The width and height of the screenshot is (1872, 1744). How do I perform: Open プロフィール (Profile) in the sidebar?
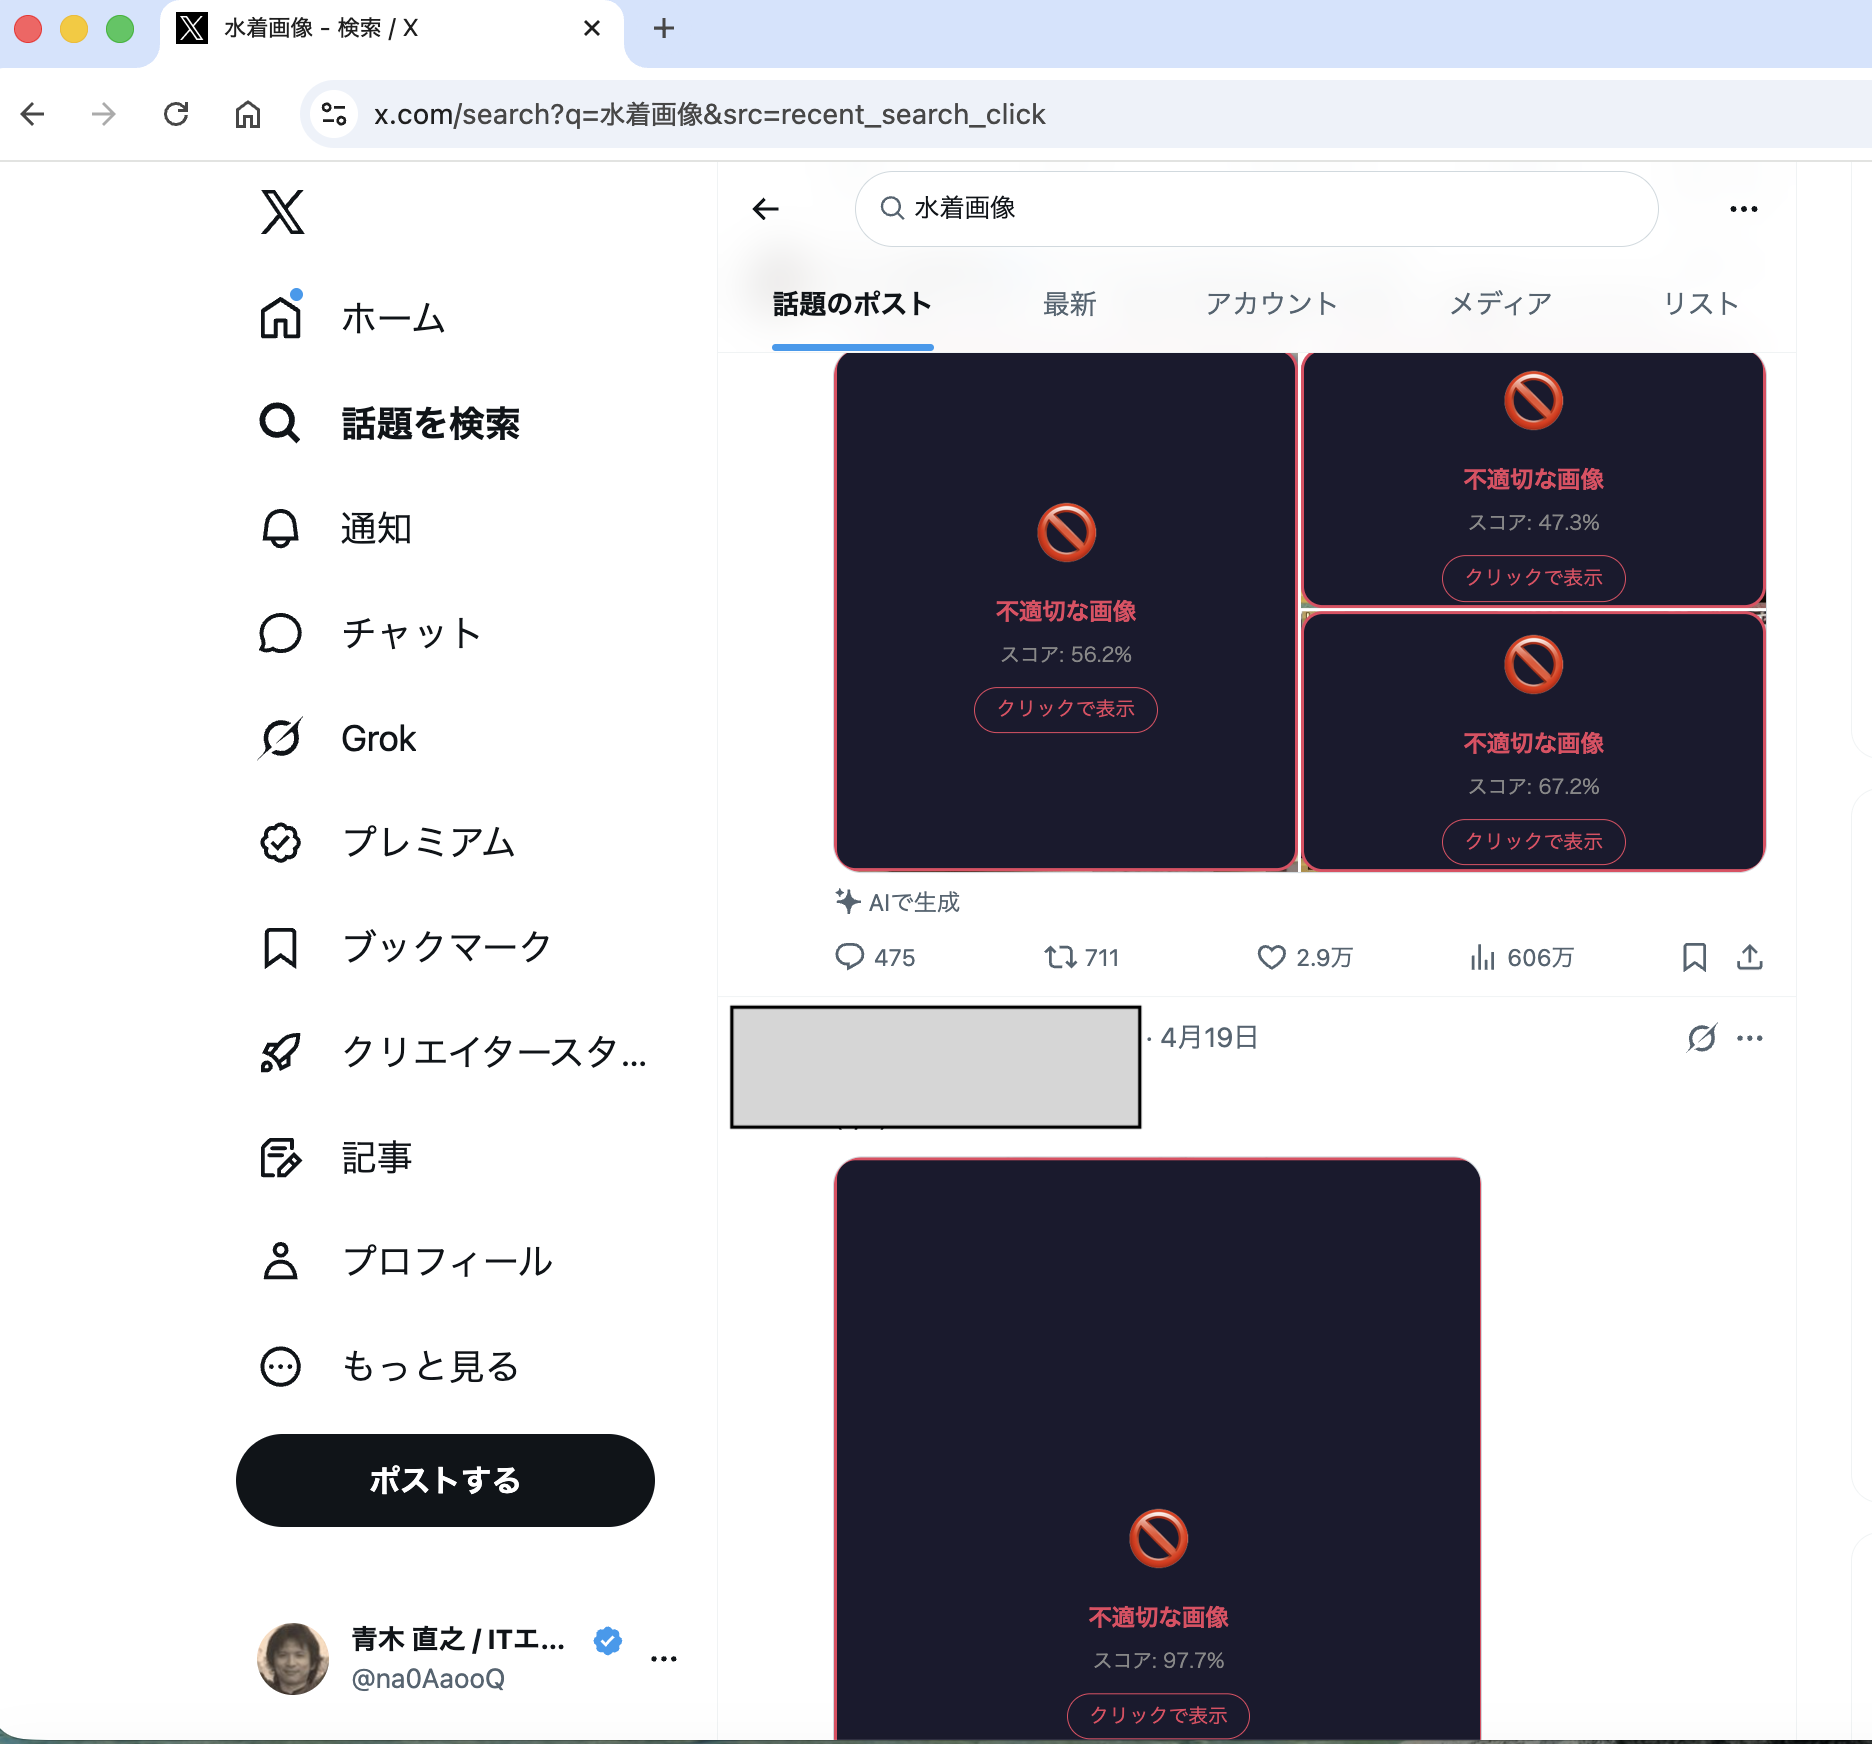(406, 1261)
